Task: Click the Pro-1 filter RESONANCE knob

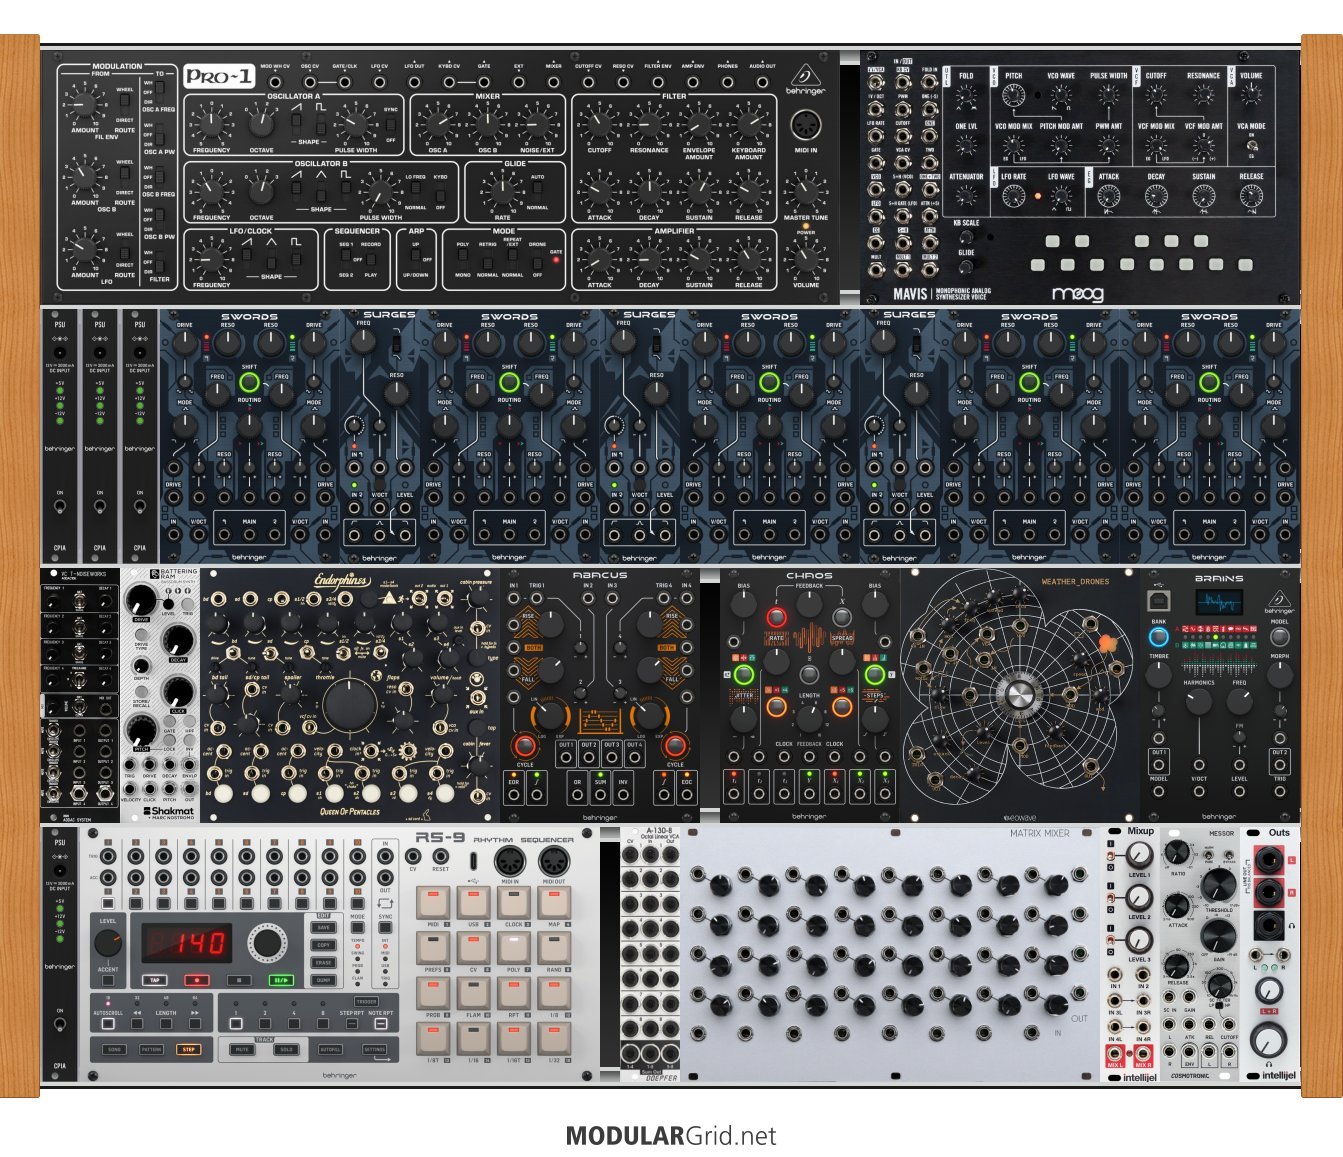Action: (649, 125)
